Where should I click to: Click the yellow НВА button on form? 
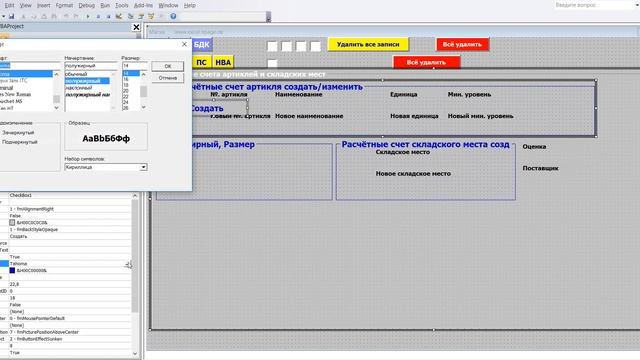pos(223,62)
